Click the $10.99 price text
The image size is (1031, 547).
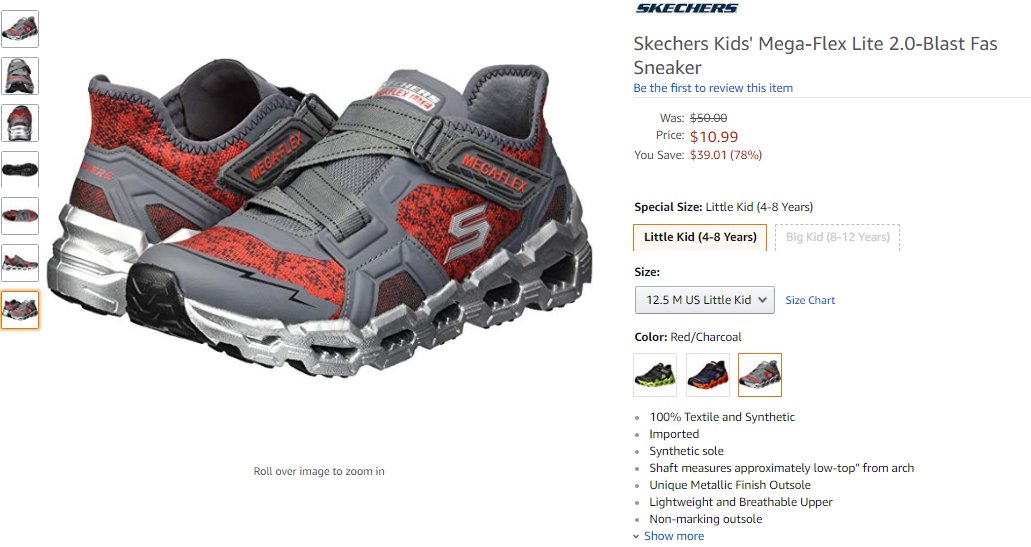713,137
